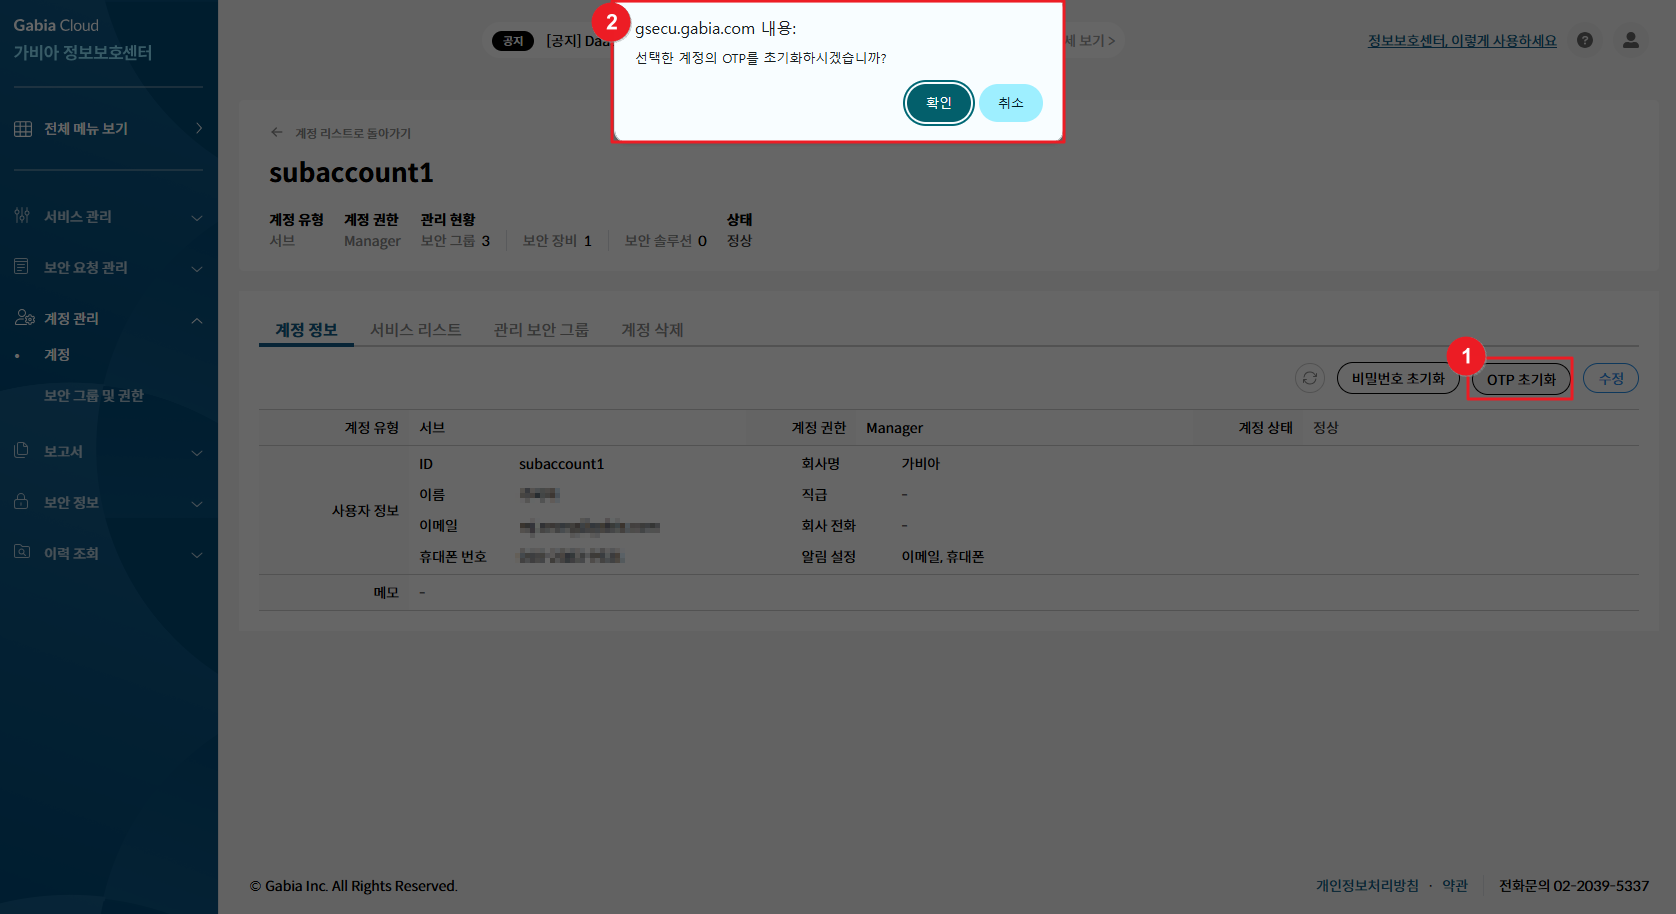Open the help question mark icon
1676x914 pixels.
(x=1585, y=40)
